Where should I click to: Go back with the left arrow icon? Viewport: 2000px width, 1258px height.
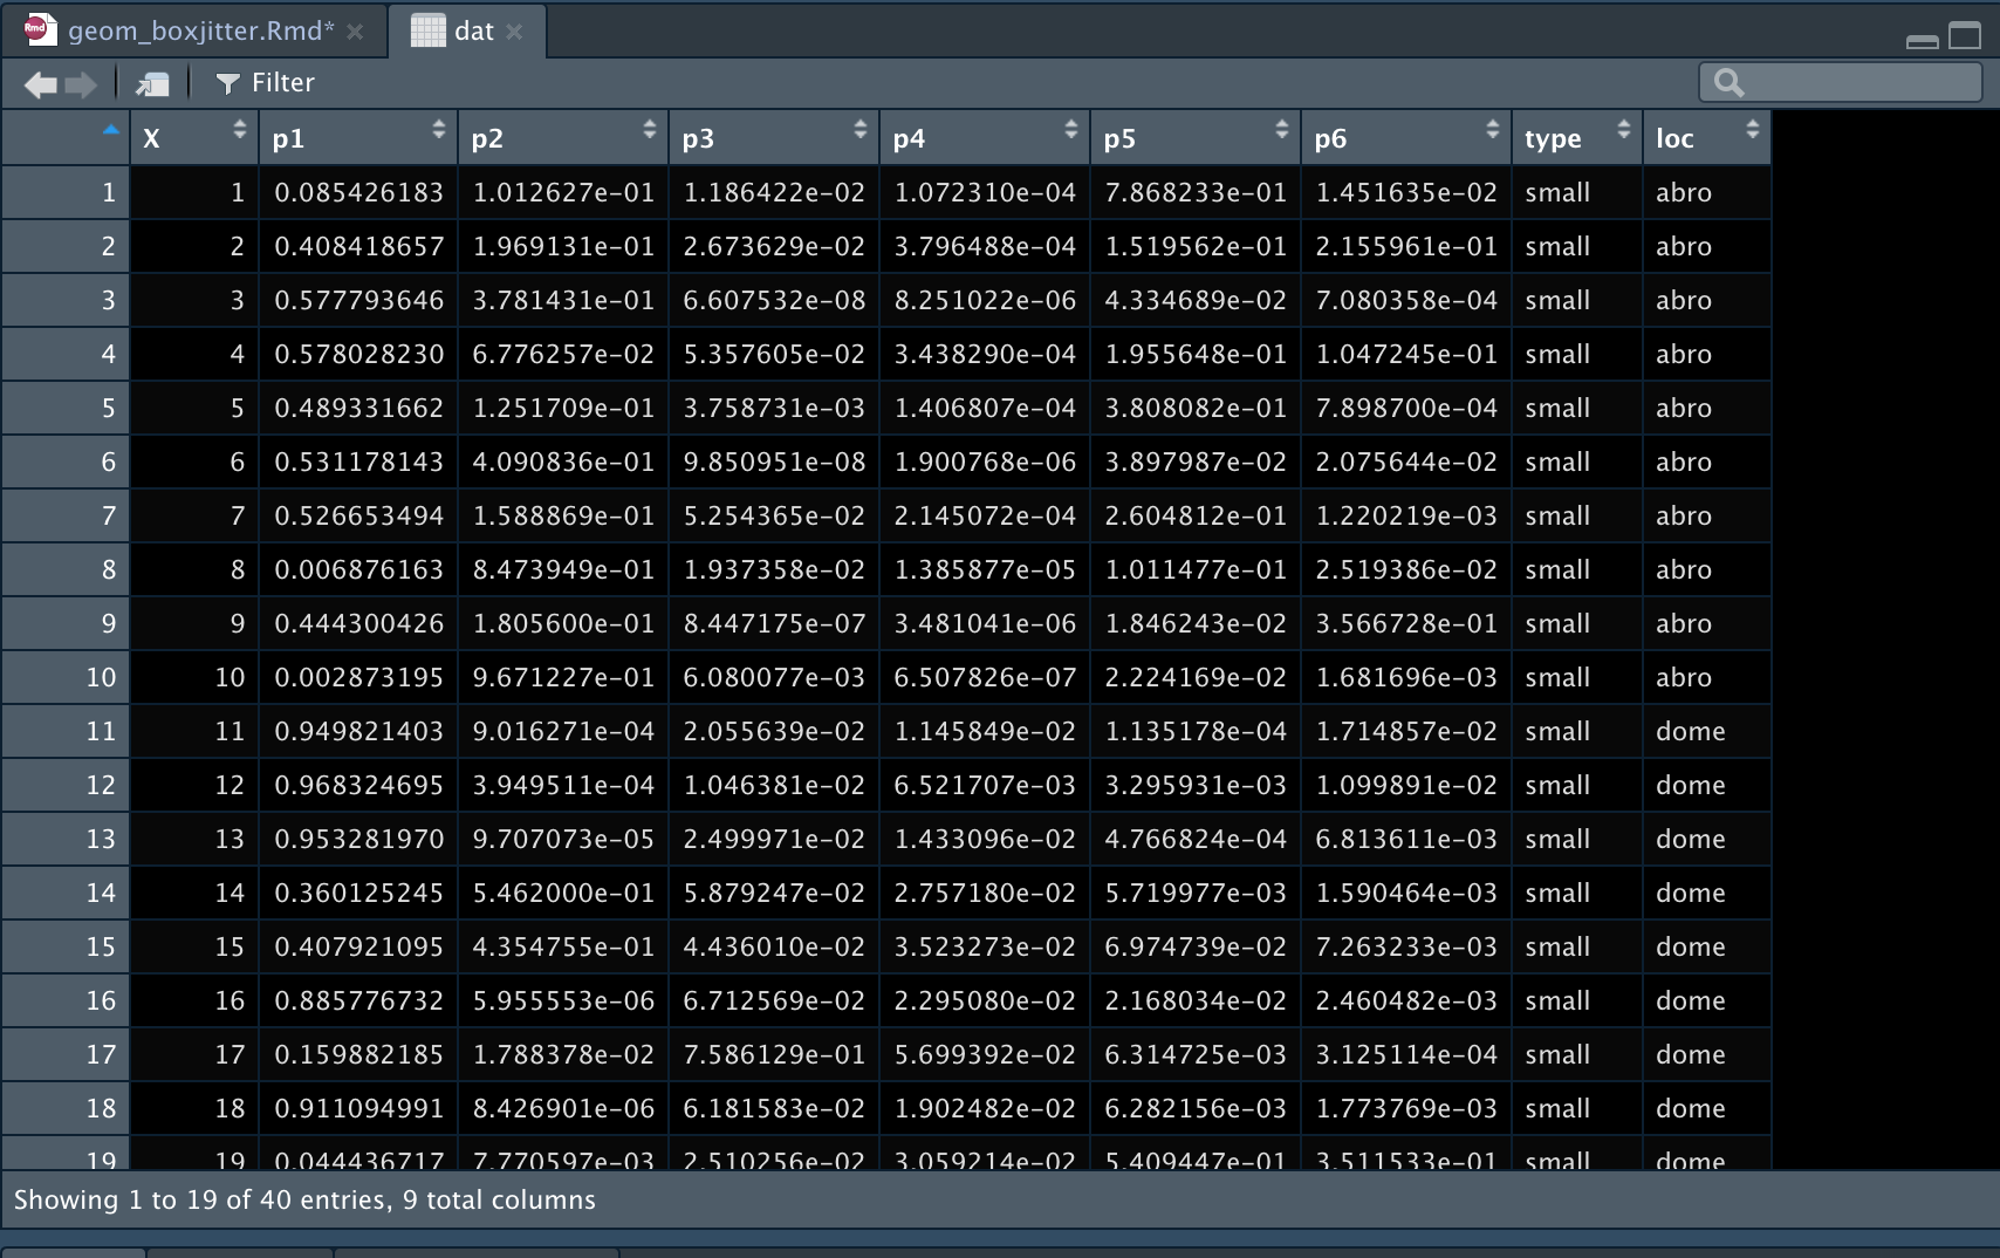(40, 84)
